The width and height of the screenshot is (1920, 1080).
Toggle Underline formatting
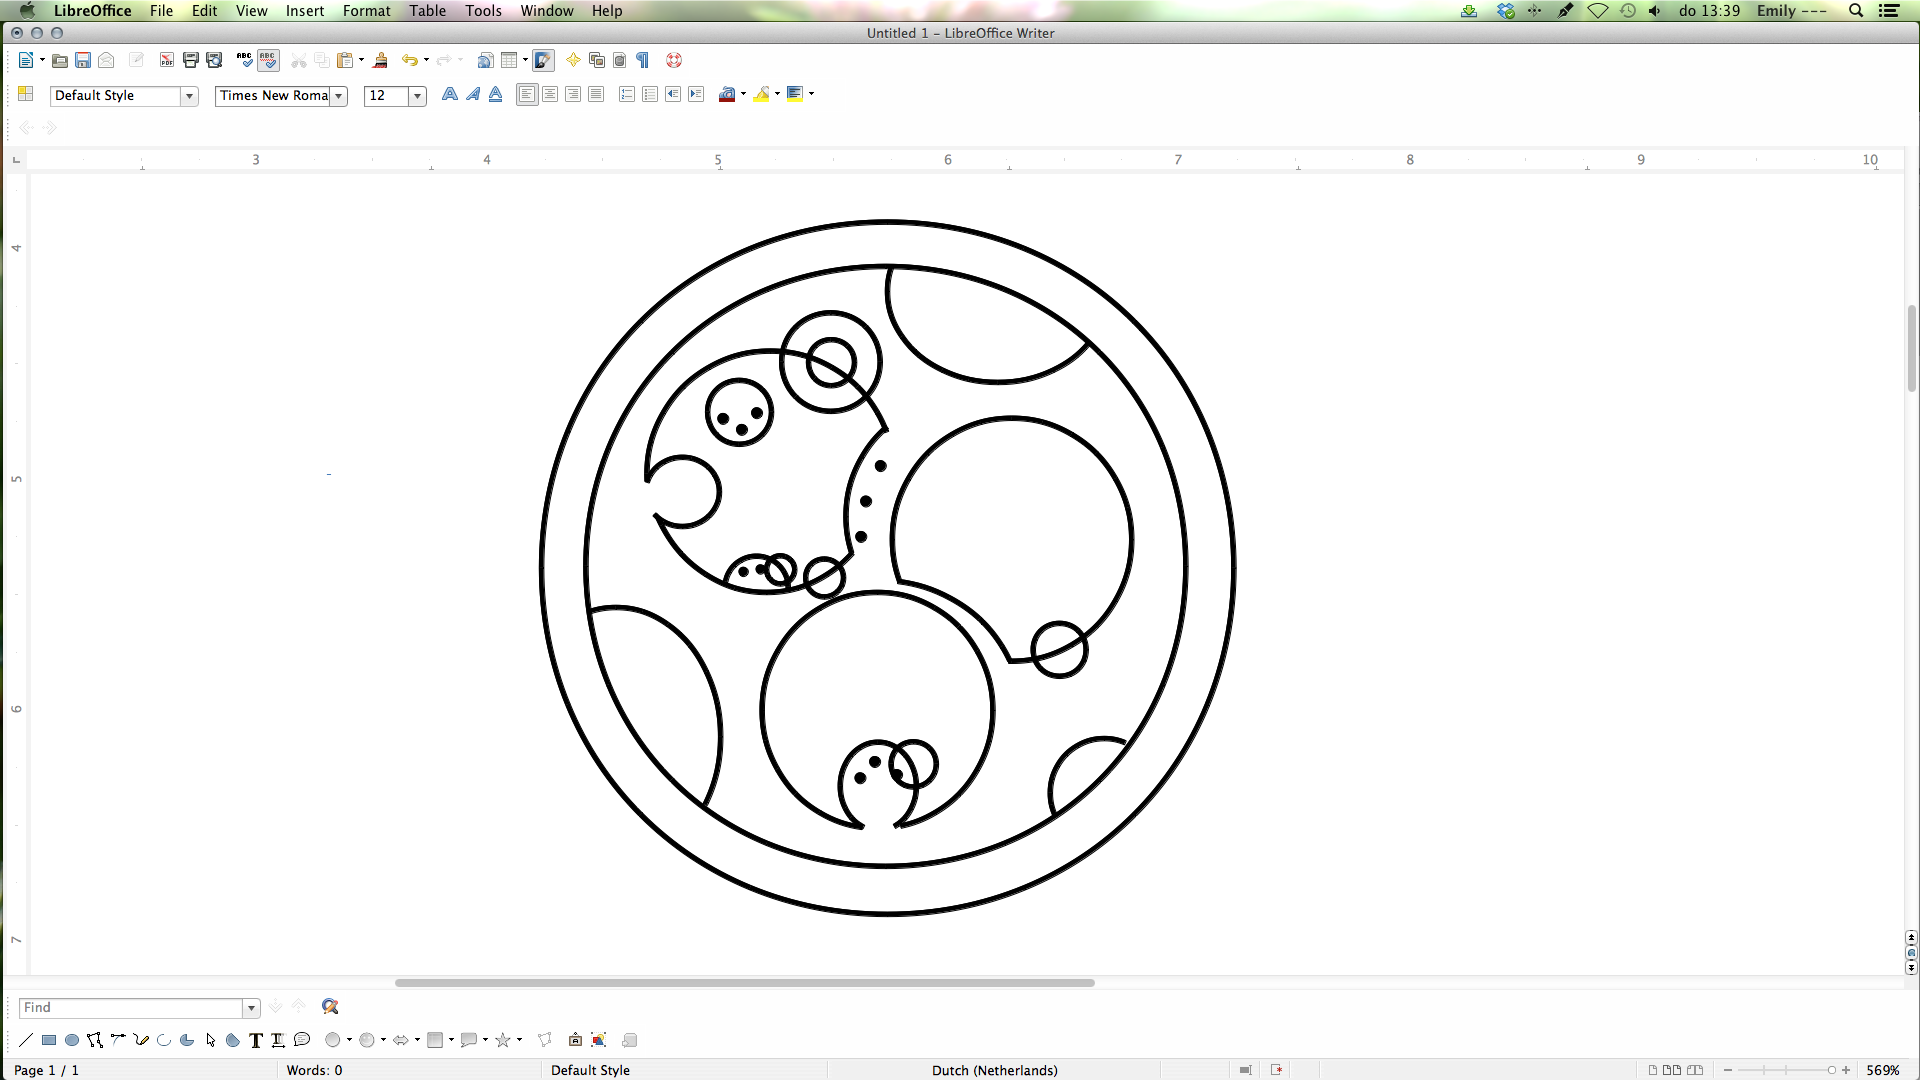pos(496,94)
